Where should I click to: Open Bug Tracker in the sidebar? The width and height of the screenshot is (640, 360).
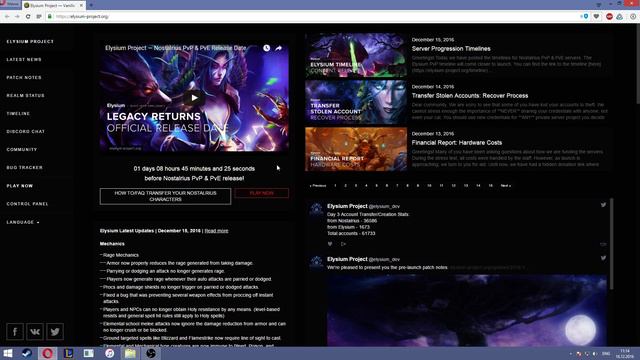coord(24,167)
